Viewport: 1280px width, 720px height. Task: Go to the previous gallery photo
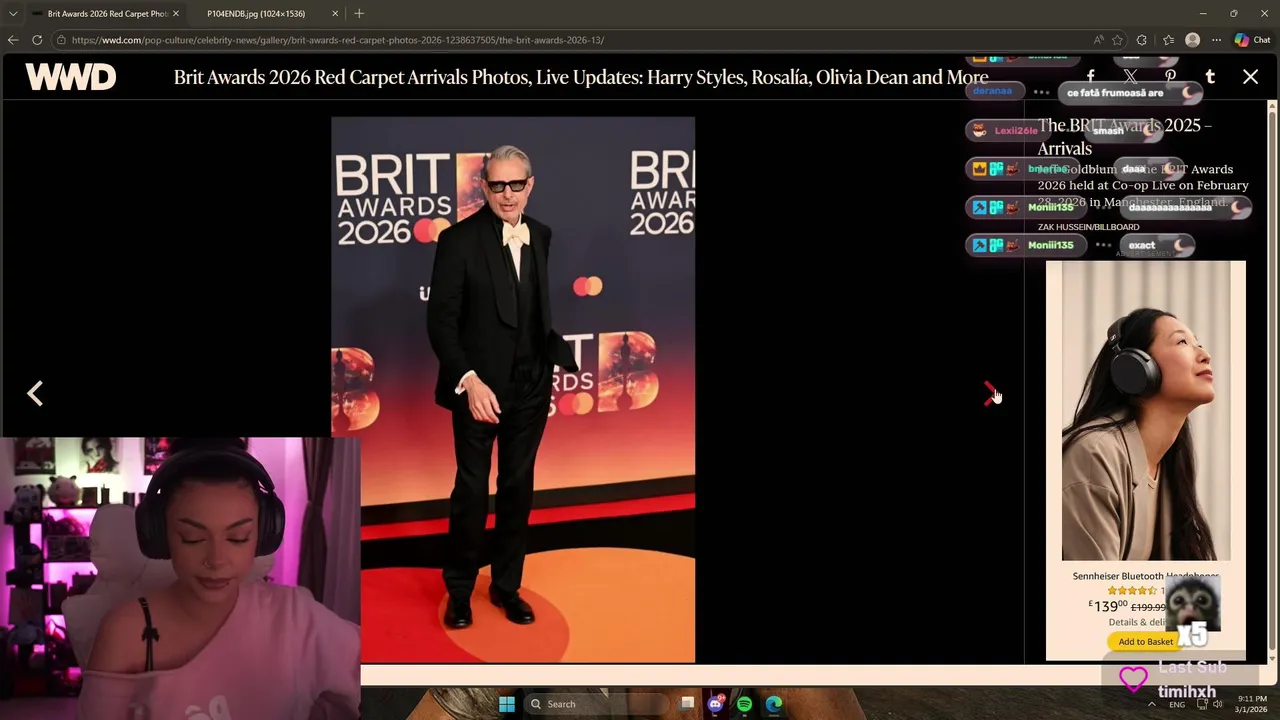35,394
